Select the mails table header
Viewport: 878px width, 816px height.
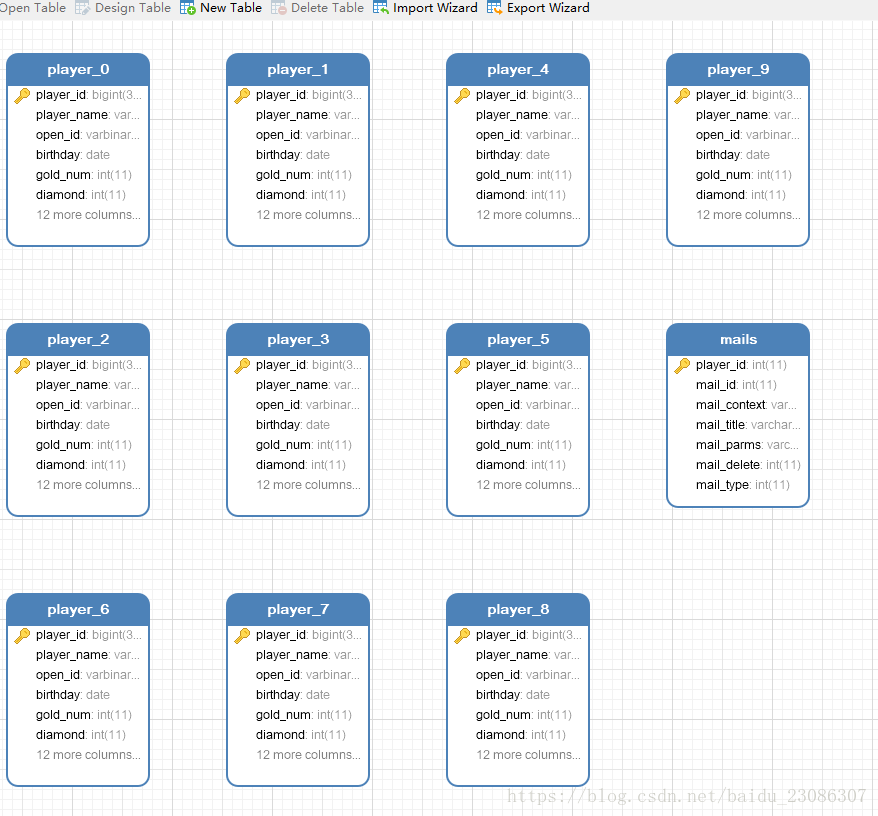[x=738, y=339]
